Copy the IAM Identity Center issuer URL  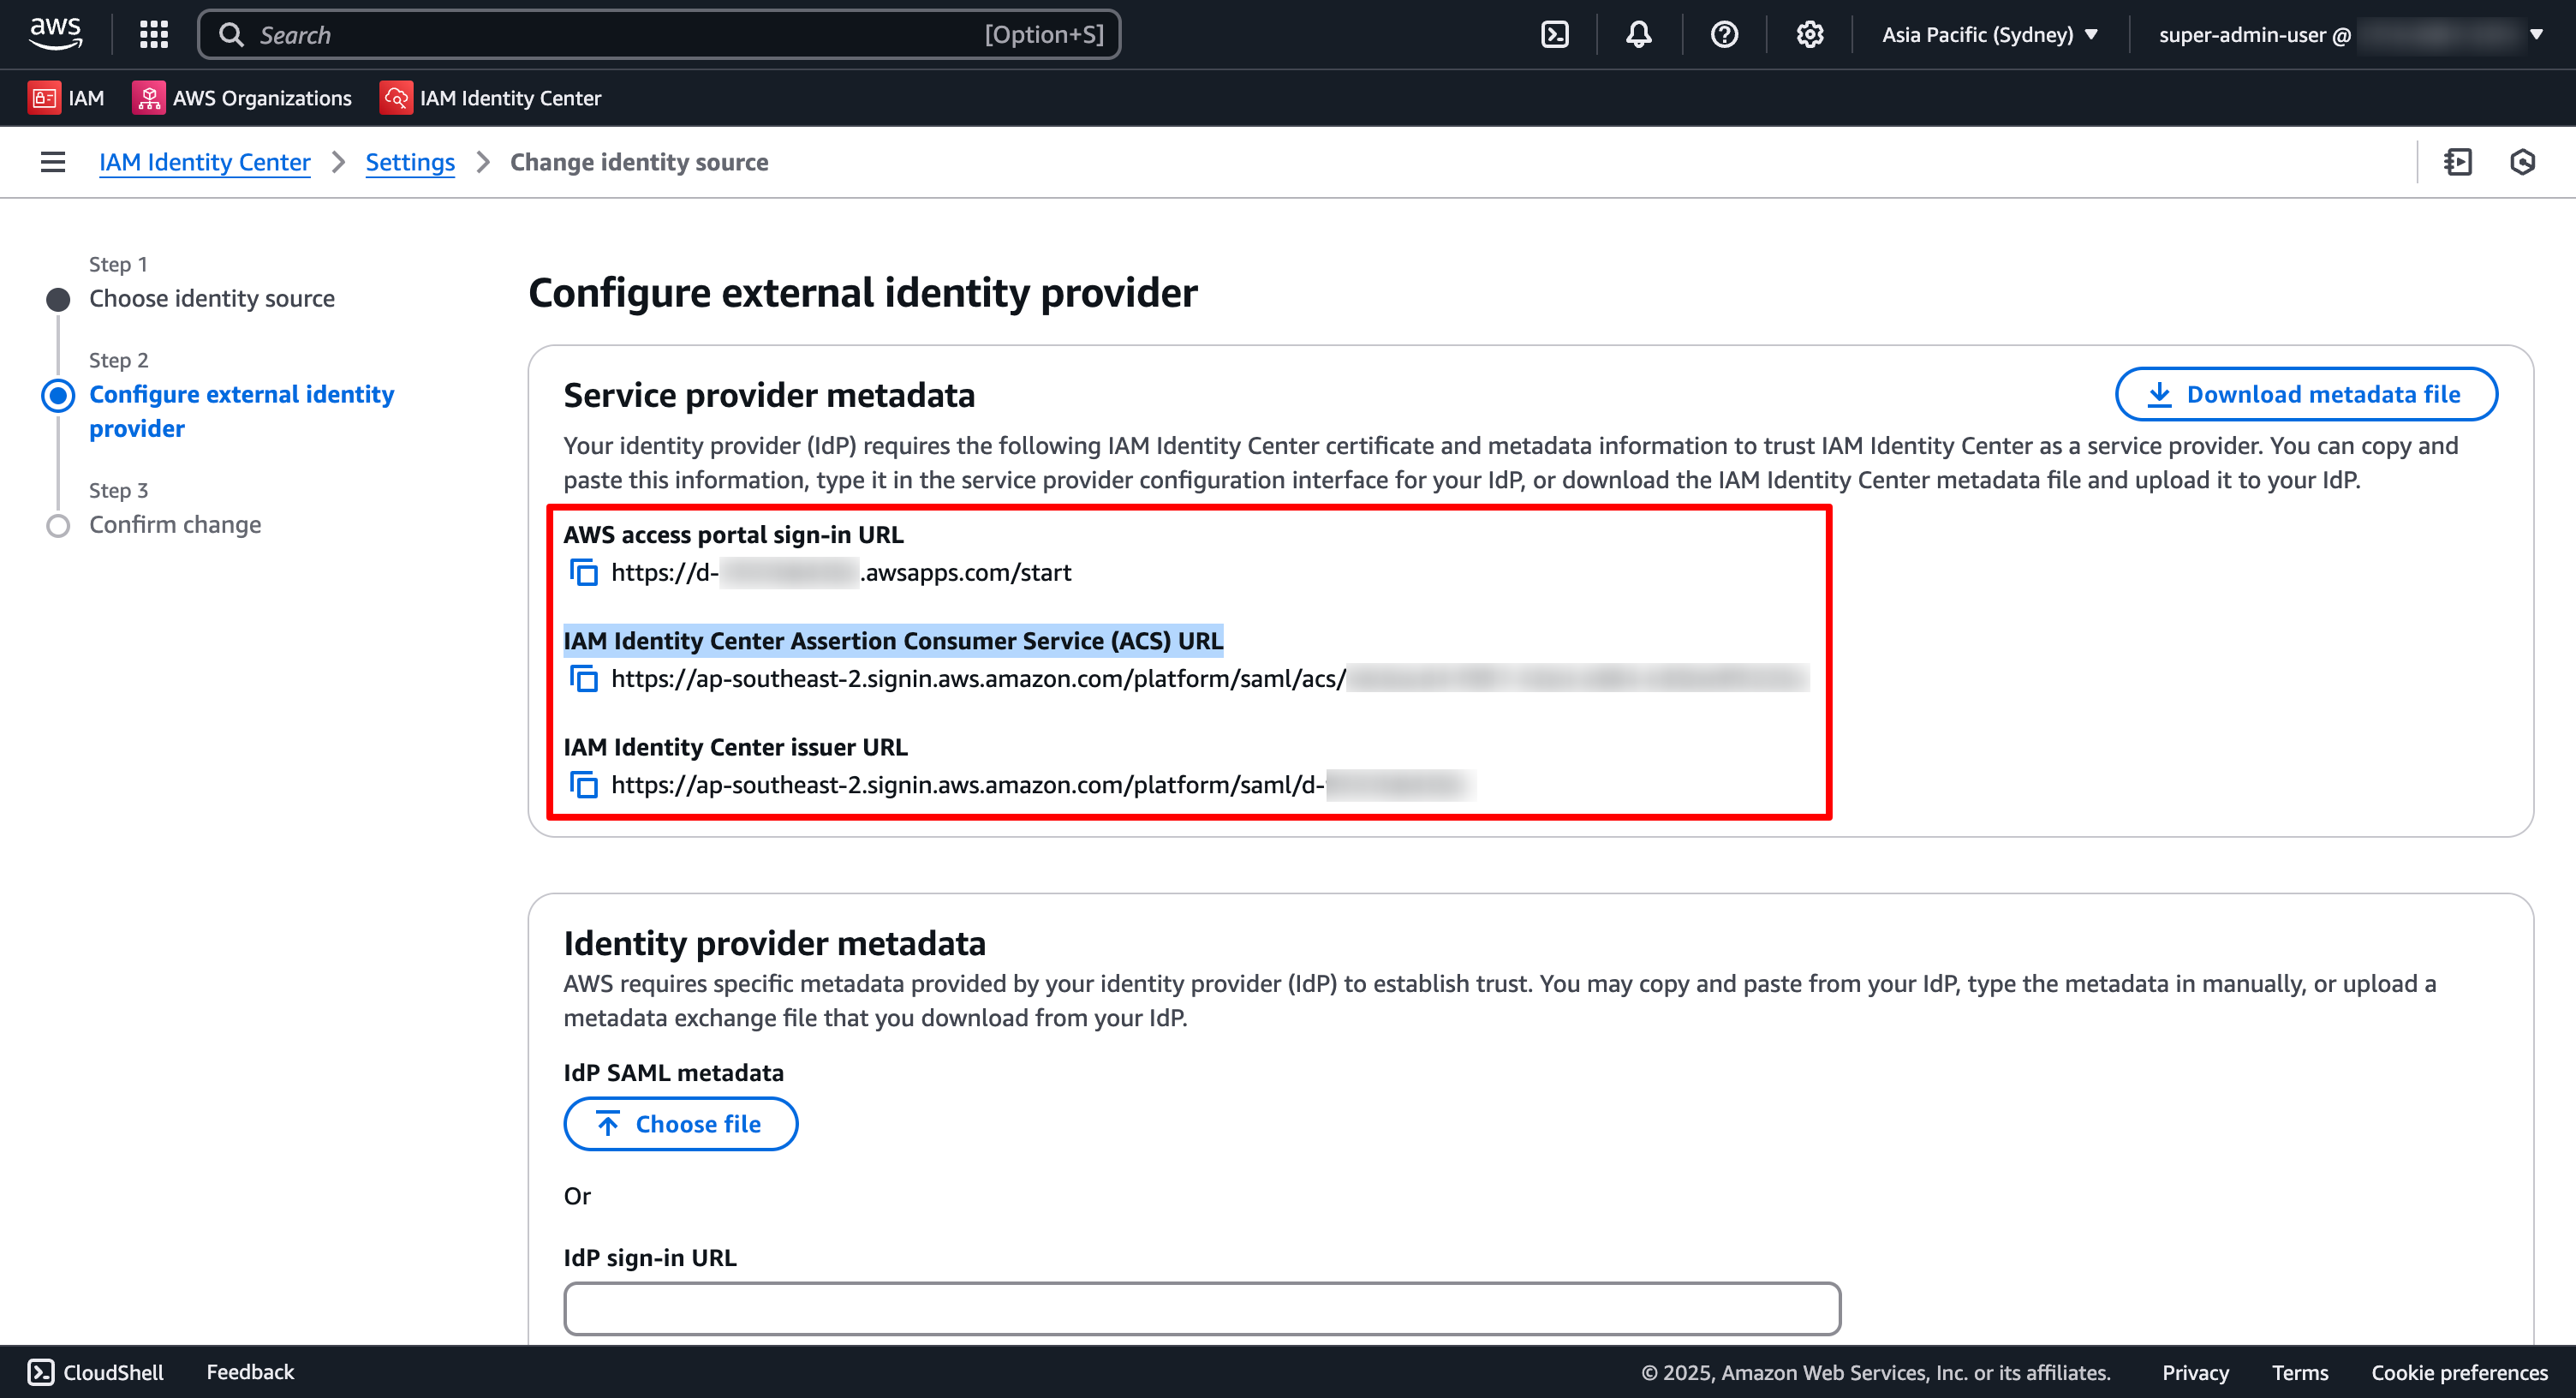583,785
